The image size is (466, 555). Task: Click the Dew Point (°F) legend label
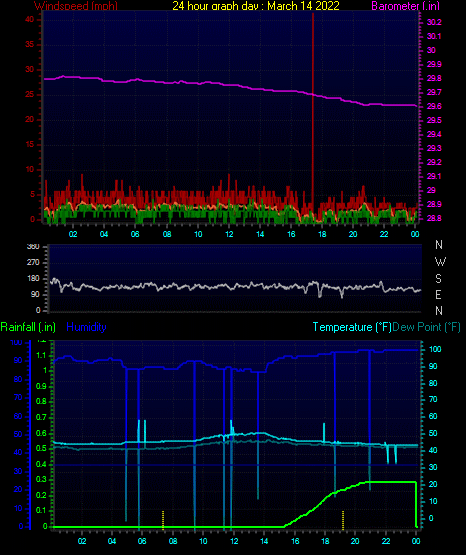point(426,327)
